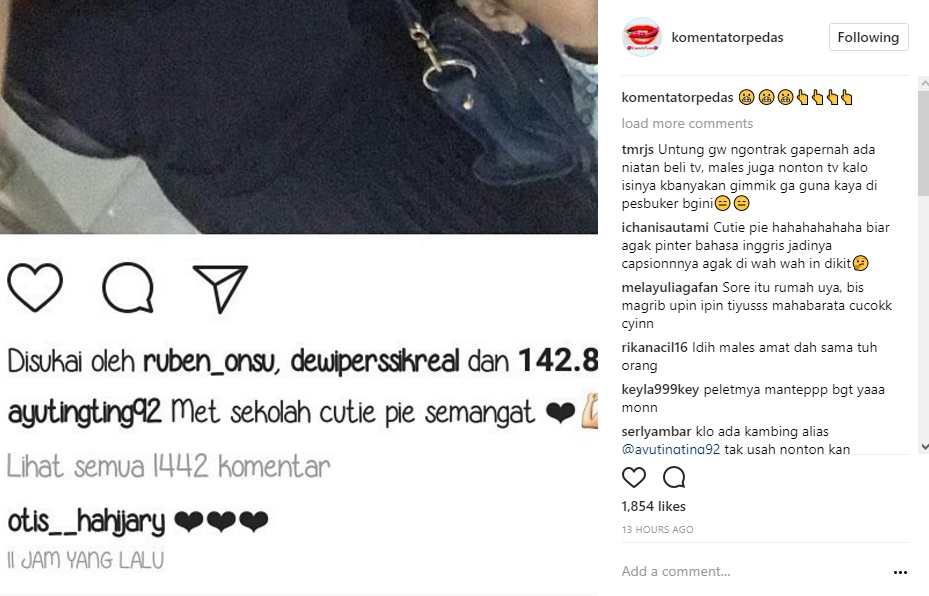View the 1,854 likes list
929x596 pixels.
(x=653, y=507)
